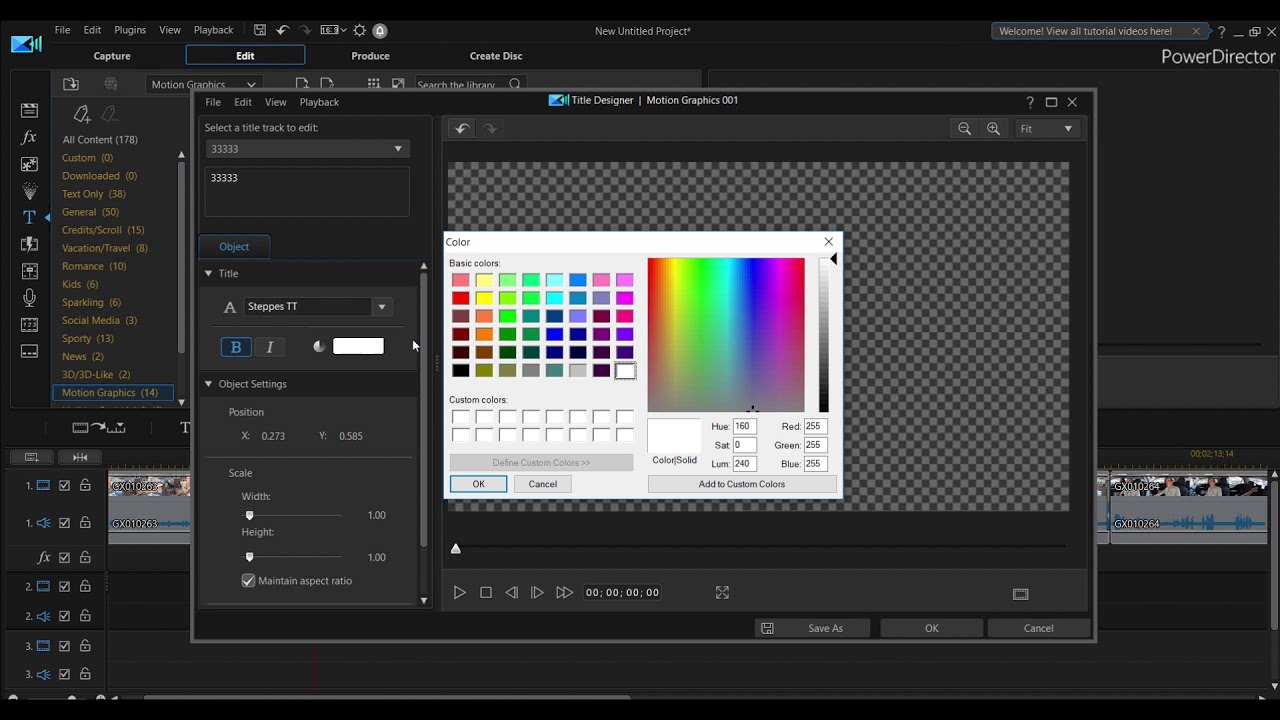Screen dimensions: 1280x720
Task: Switch to the Capture tab
Action: click(112, 56)
